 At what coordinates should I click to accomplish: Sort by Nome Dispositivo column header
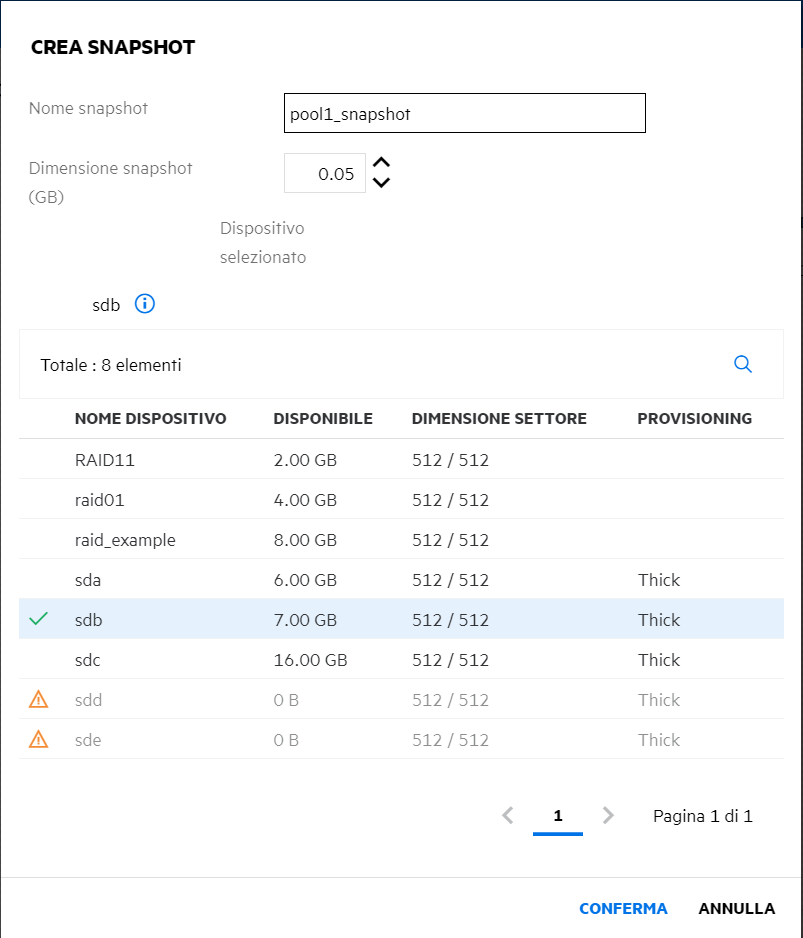151,418
